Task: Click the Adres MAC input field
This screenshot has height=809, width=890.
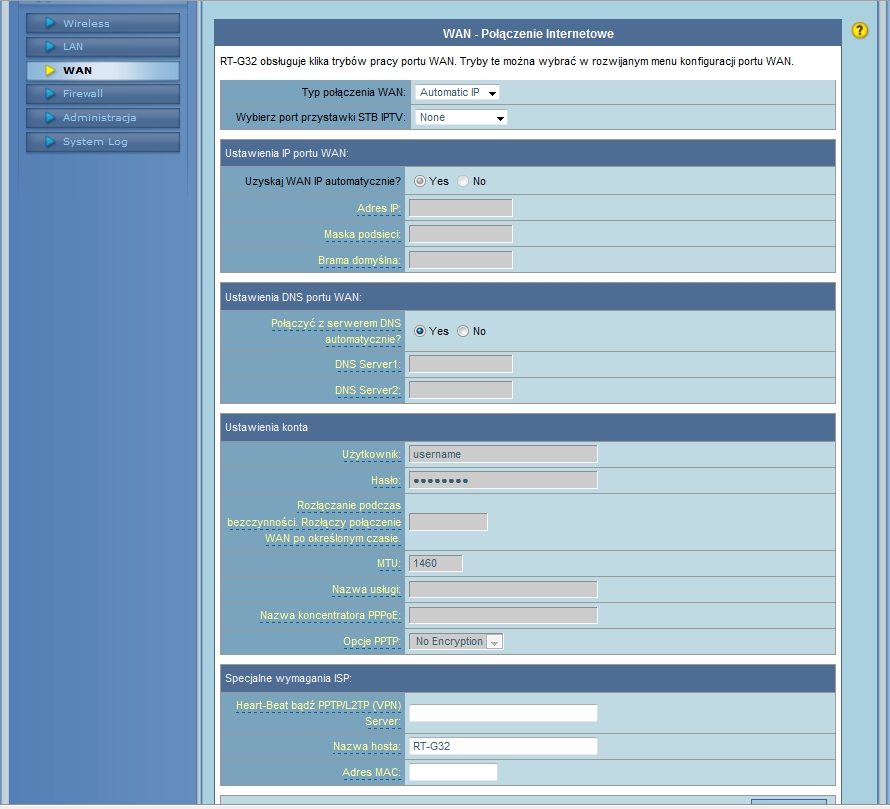Action: pyautogui.click(x=453, y=772)
